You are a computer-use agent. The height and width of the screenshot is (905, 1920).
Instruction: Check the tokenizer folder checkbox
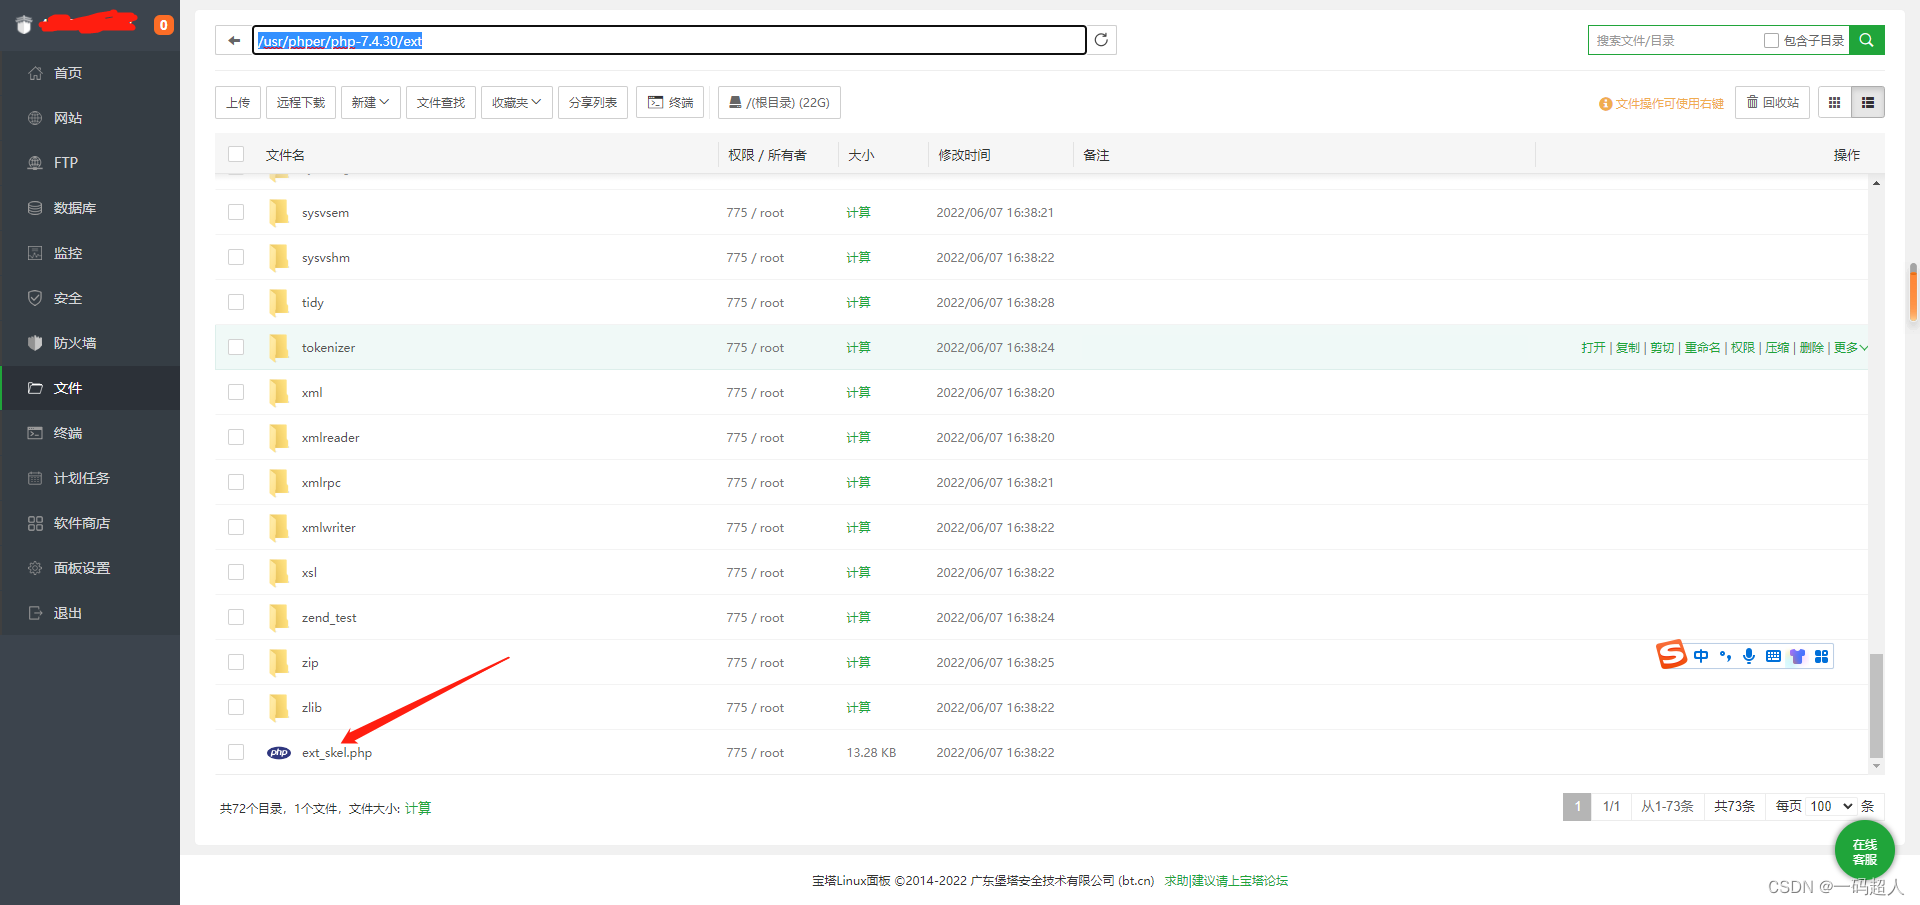(x=236, y=347)
